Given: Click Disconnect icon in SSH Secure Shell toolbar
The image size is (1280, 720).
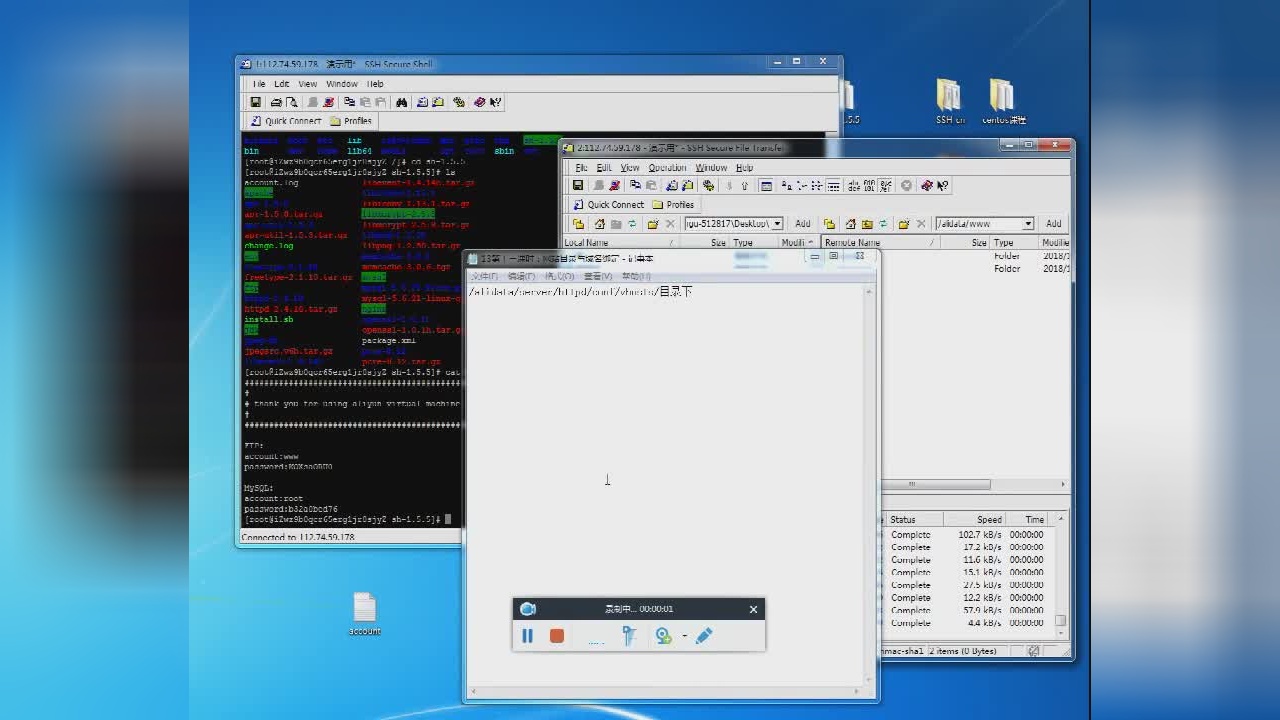Looking at the screenshot, I should pos(328,102).
